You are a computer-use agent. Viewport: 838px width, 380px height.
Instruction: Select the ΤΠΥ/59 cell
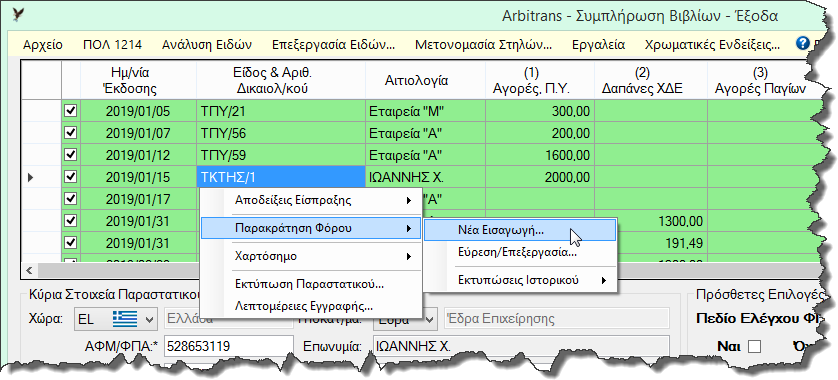click(x=281, y=155)
